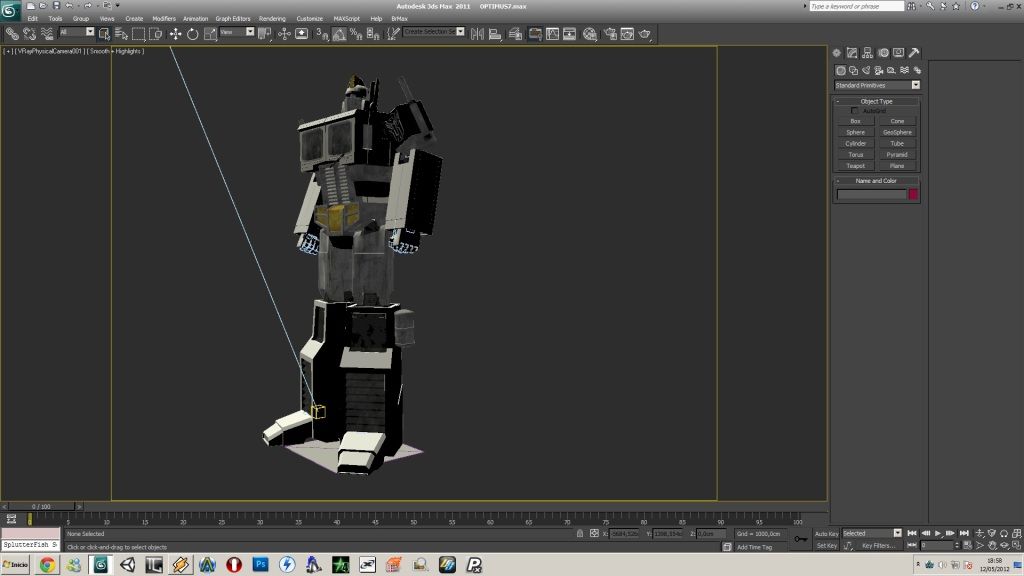Activate Bind to Space Warp tool
Viewport: 1024px width, 576px height.
(x=47, y=34)
